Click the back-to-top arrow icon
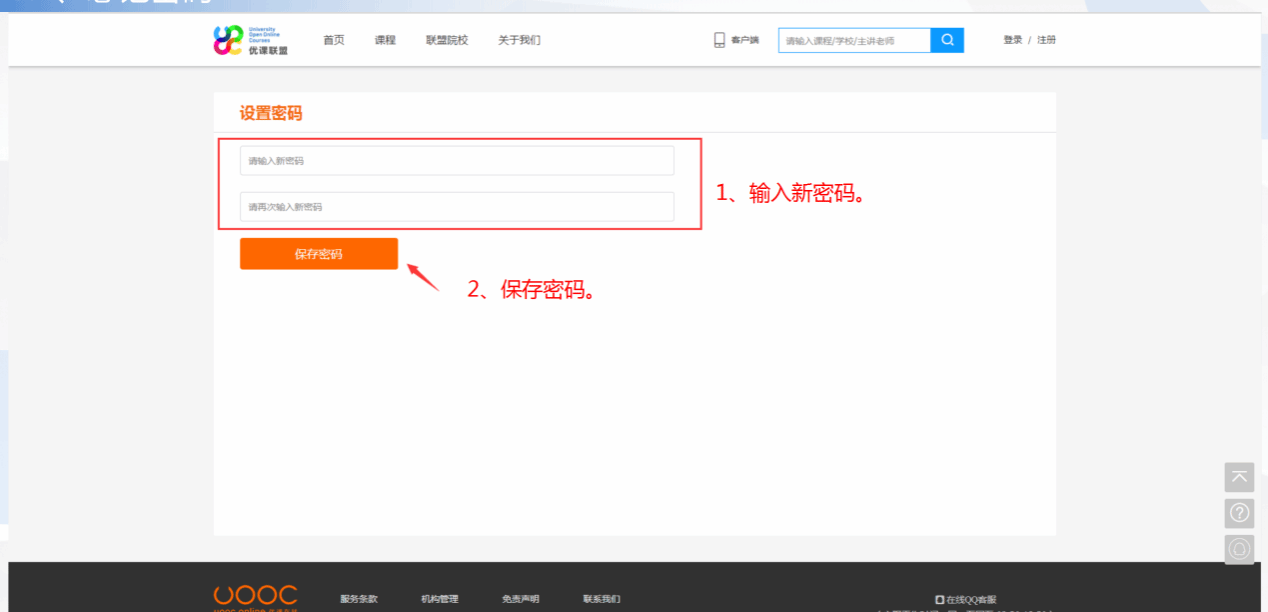The width and height of the screenshot is (1268, 612). click(x=1239, y=477)
